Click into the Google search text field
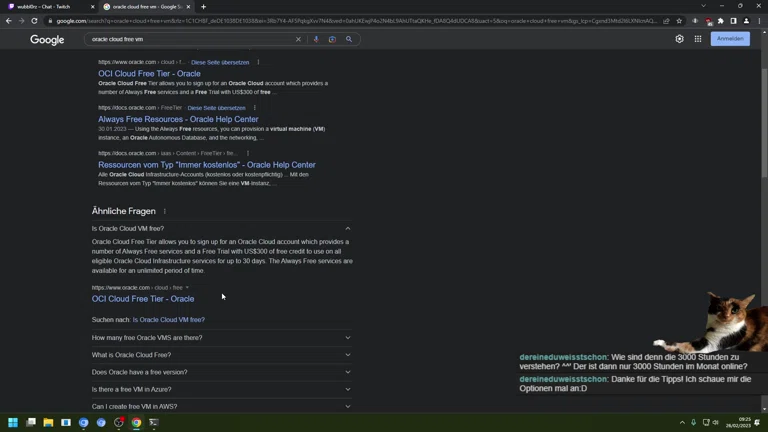768x432 pixels. pos(190,39)
